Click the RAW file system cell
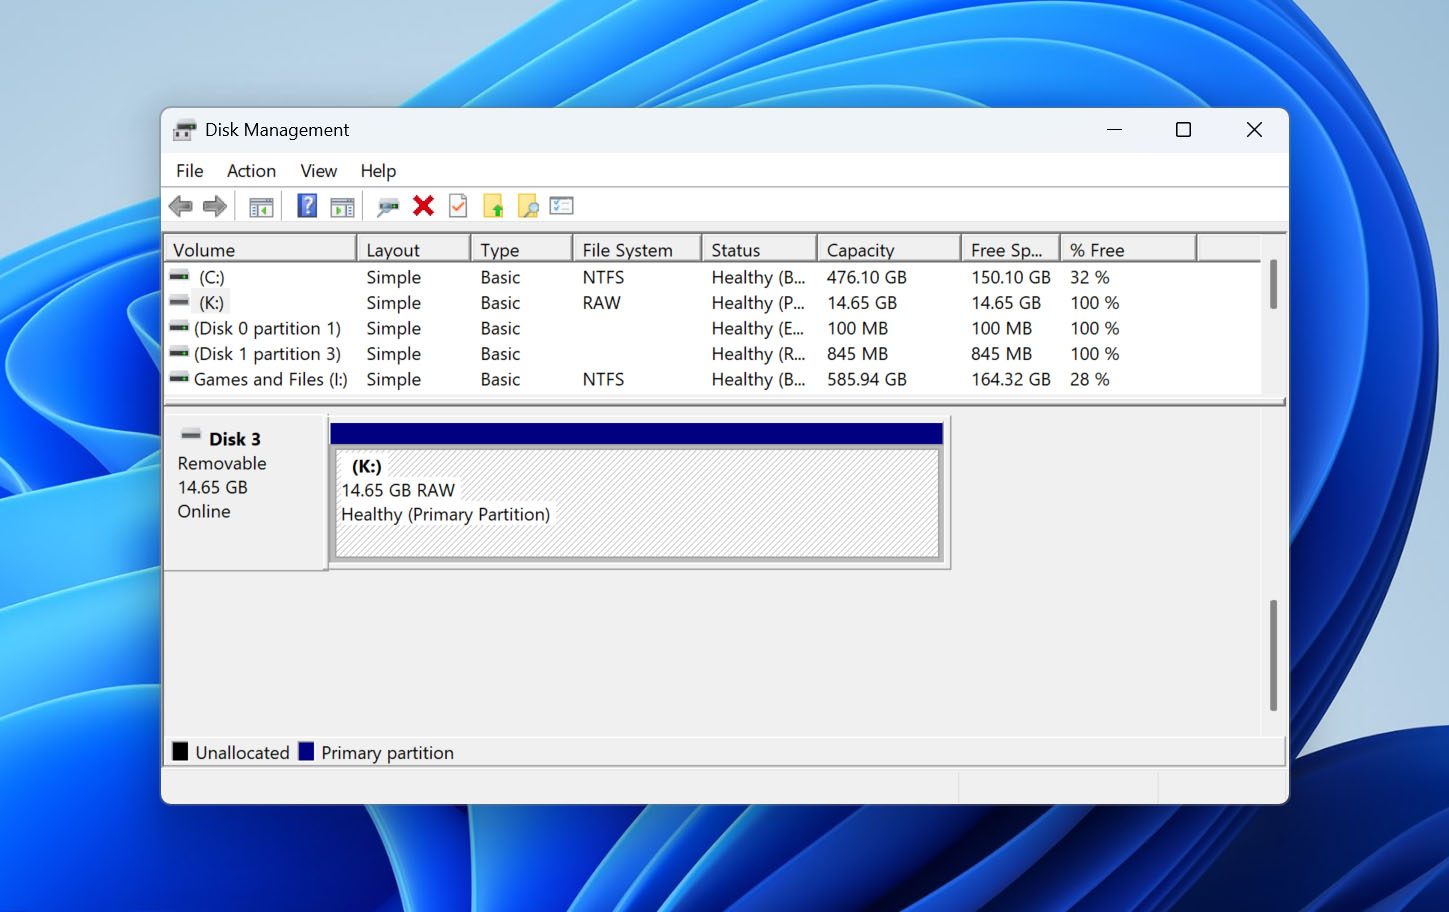The height and width of the screenshot is (912, 1449). pos(602,303)
